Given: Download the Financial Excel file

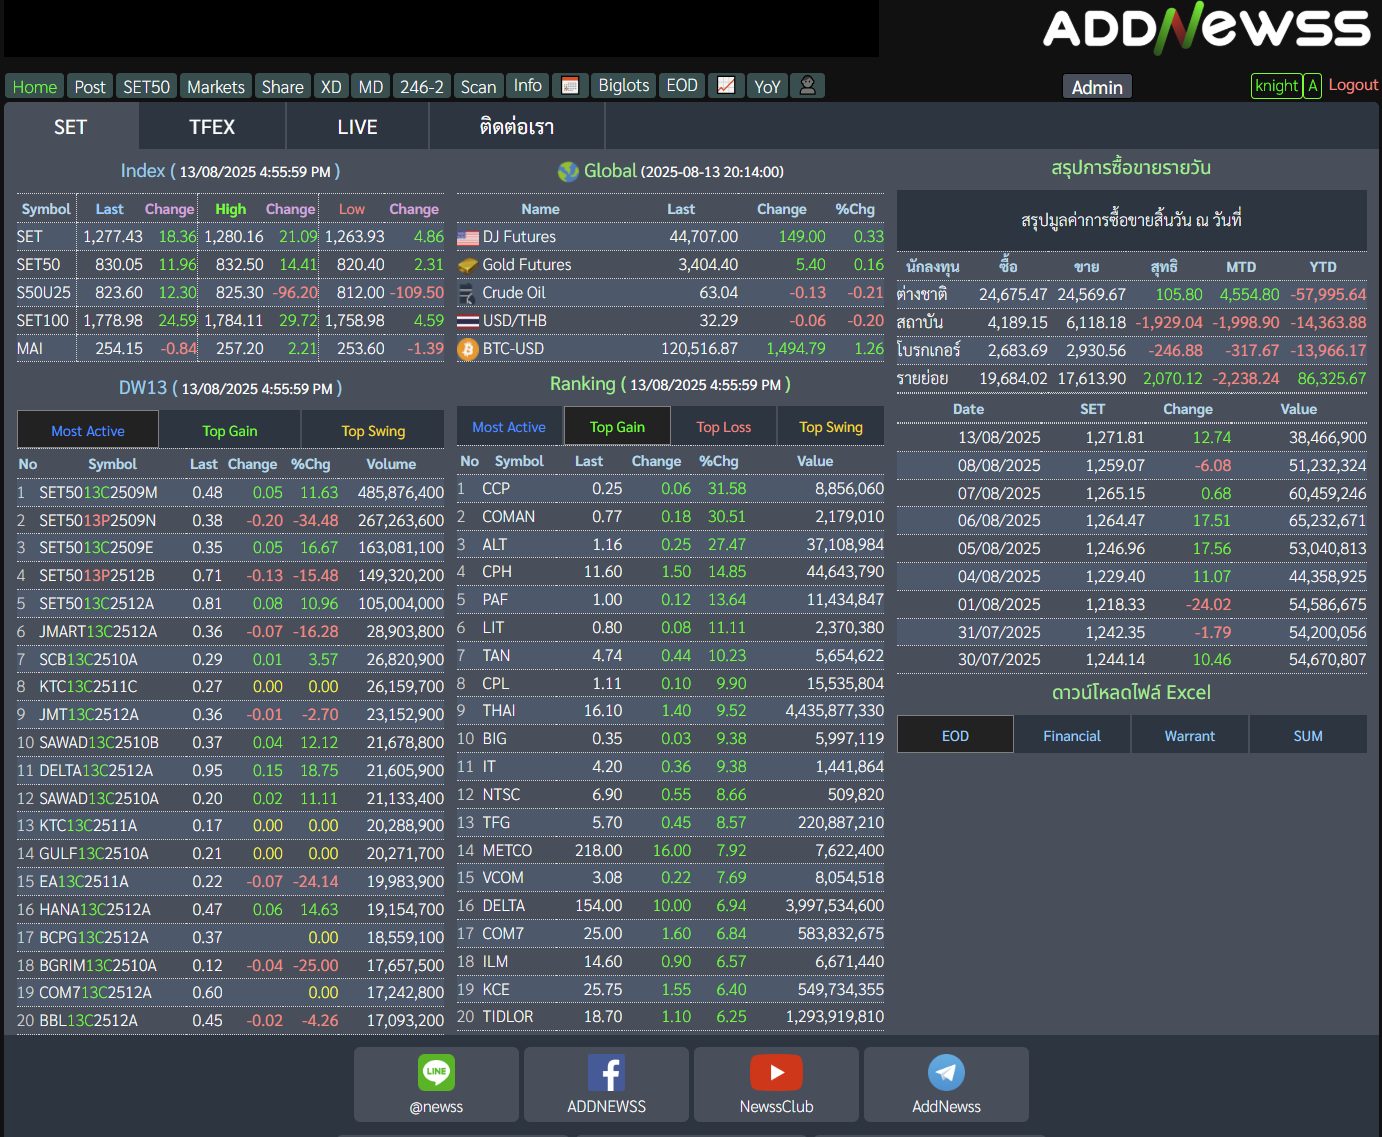Looking at the screenshot, I should (1072, 735).
